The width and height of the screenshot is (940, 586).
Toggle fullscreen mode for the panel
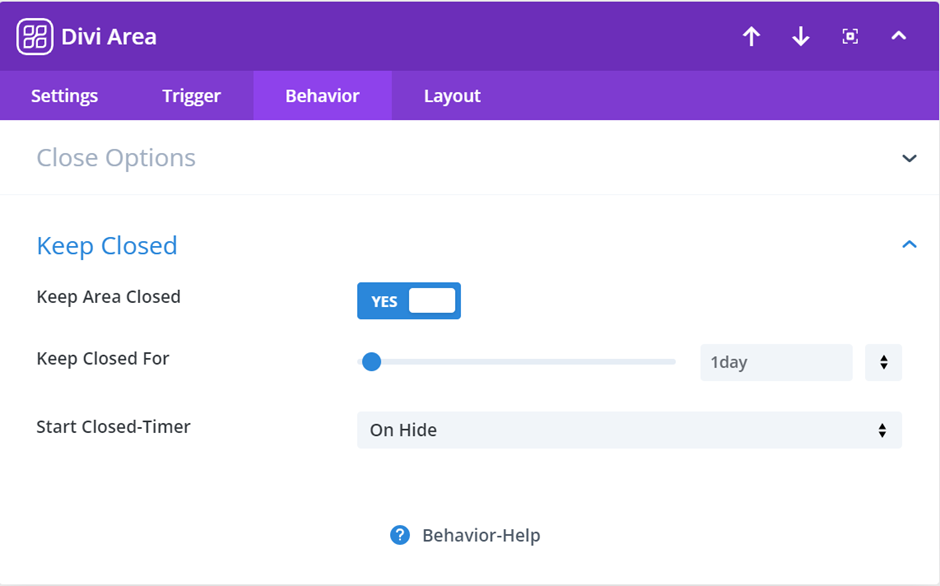pyautogui.click(x=849, y=37)
